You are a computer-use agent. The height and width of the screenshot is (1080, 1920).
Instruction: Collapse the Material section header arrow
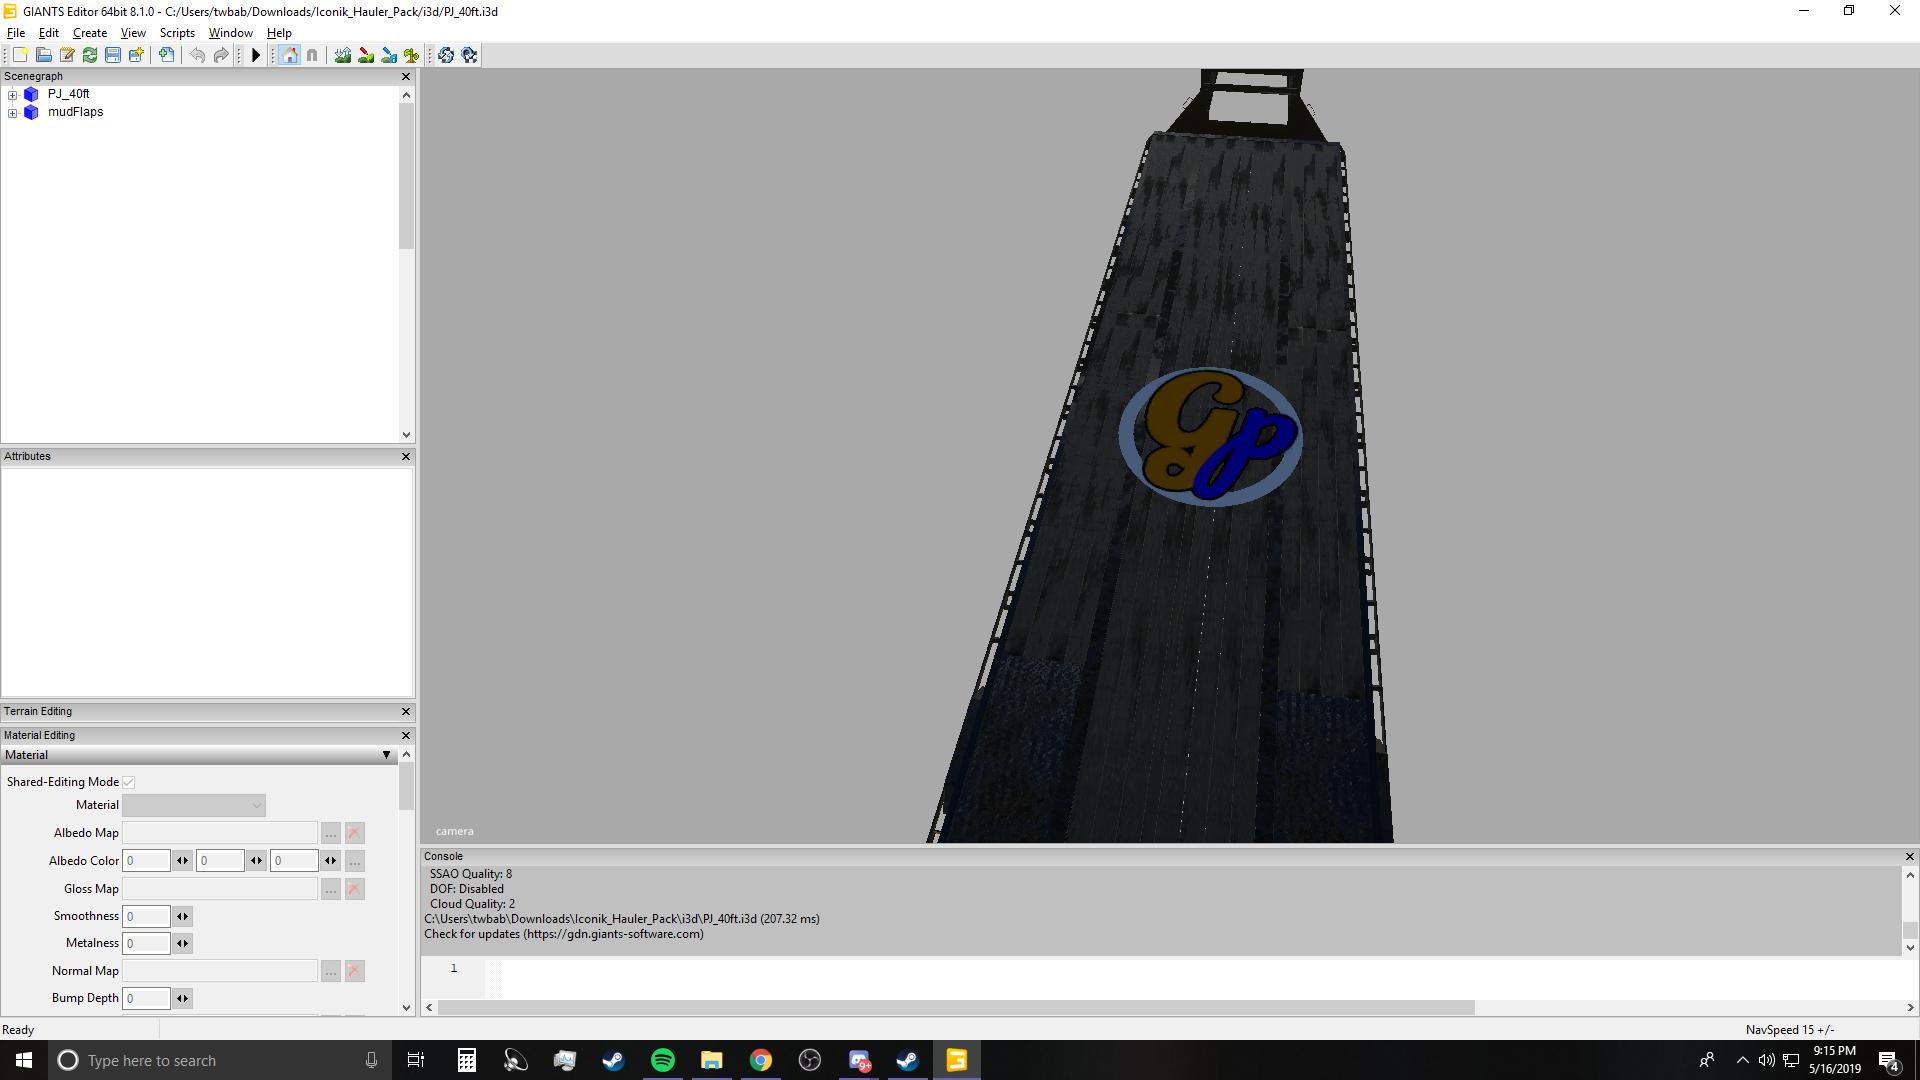tap(386, 755)
